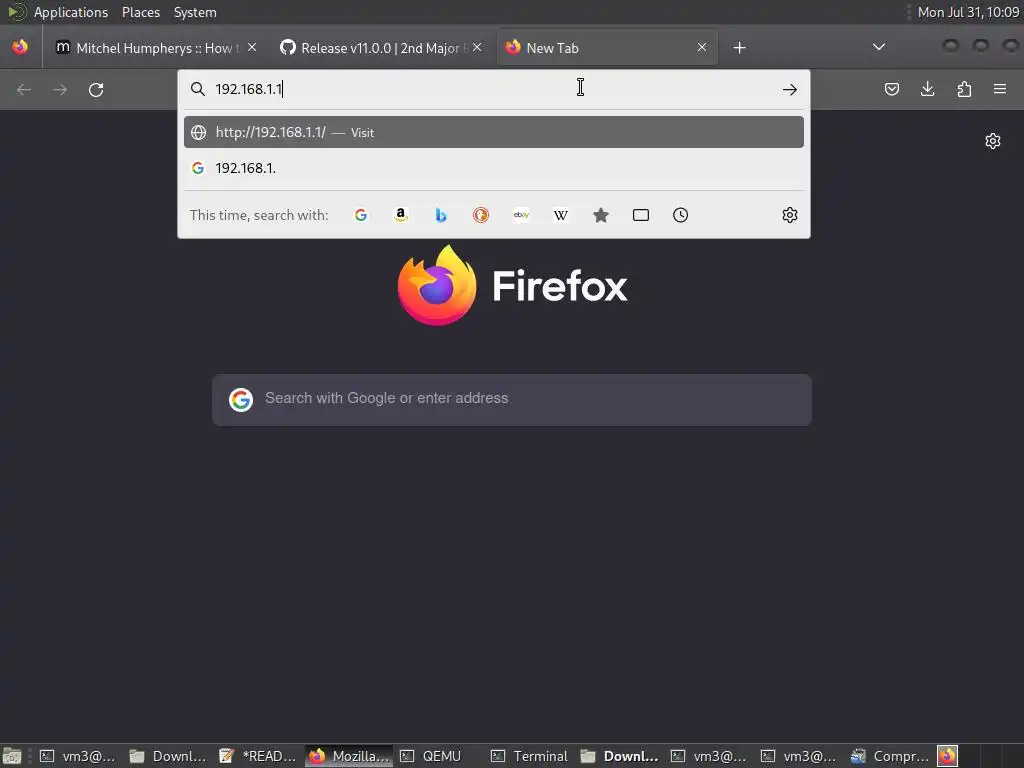The width and height of the screenshot is (1024, 768).
Task: Click the forward navigation arrow
Action: pyautogui.click(x=60, y=89)
